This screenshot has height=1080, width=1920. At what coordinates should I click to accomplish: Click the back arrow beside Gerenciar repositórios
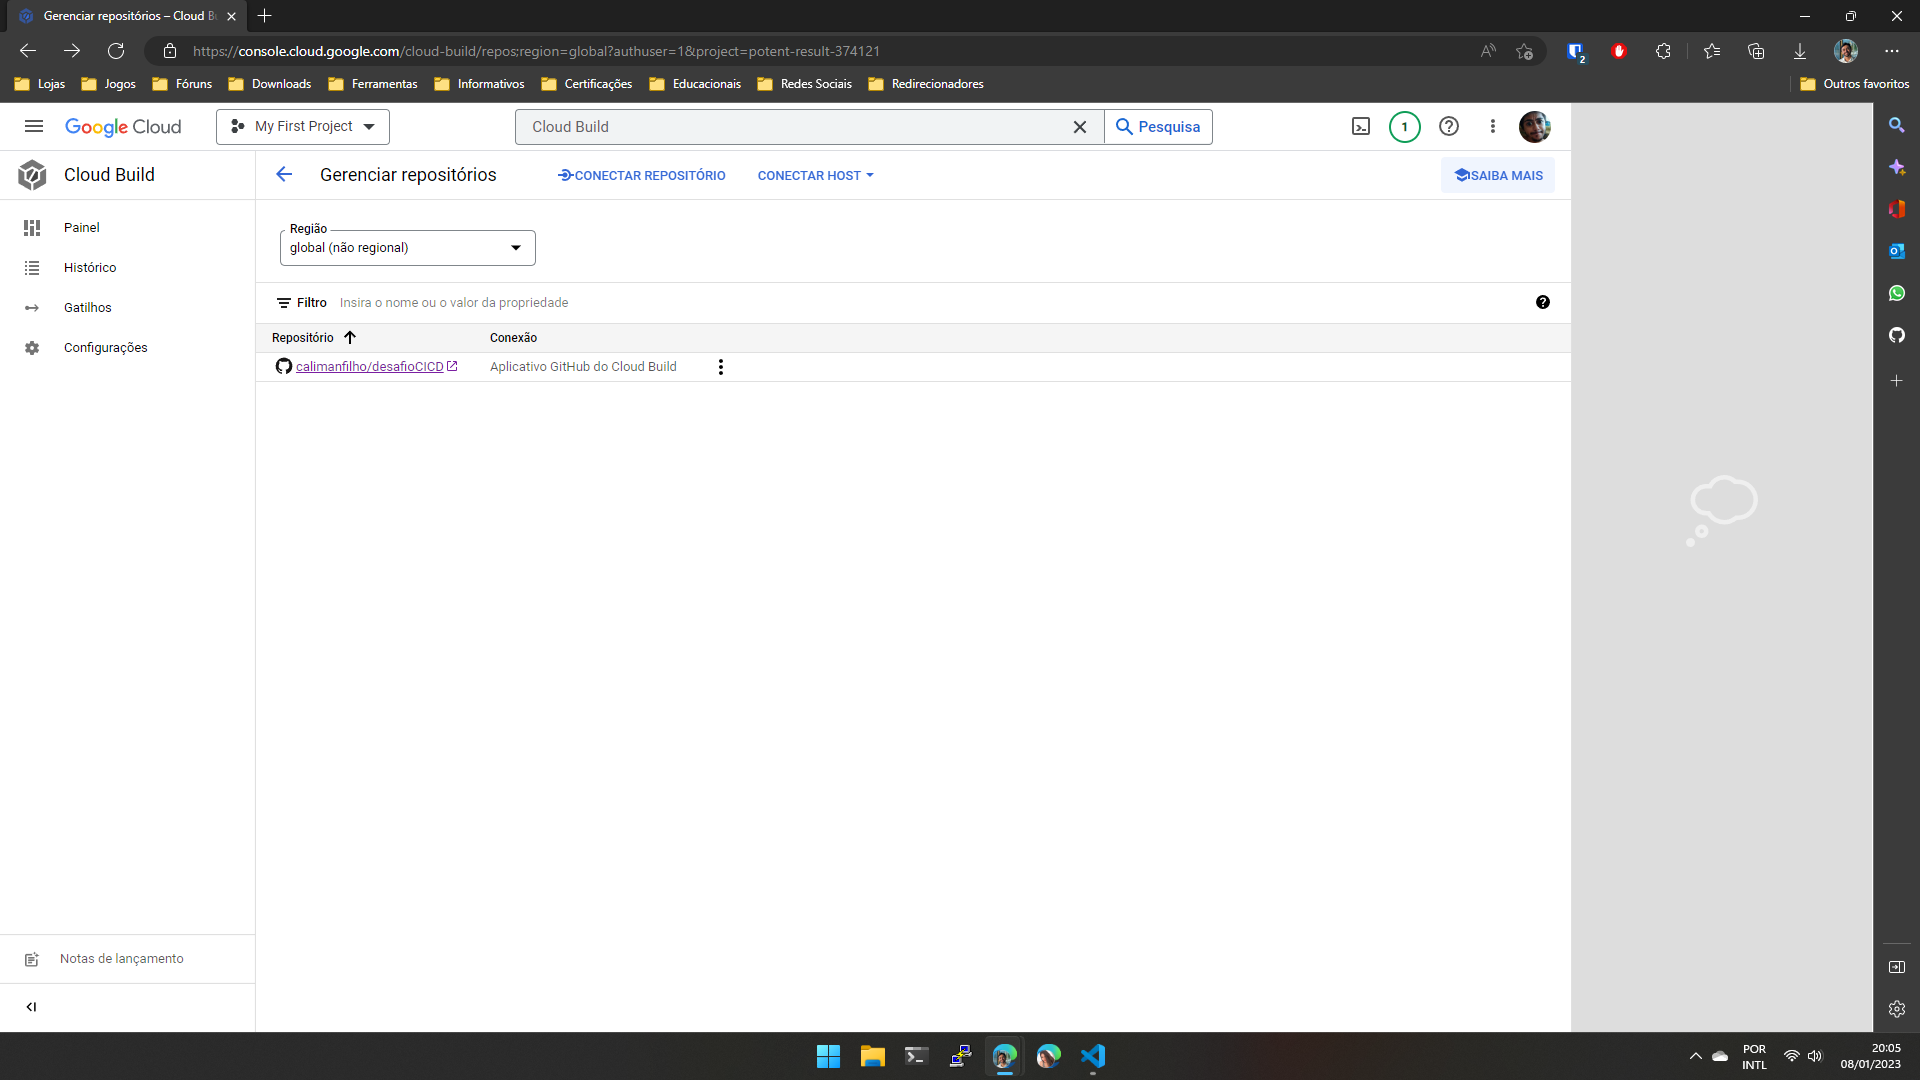click(284, 175)
